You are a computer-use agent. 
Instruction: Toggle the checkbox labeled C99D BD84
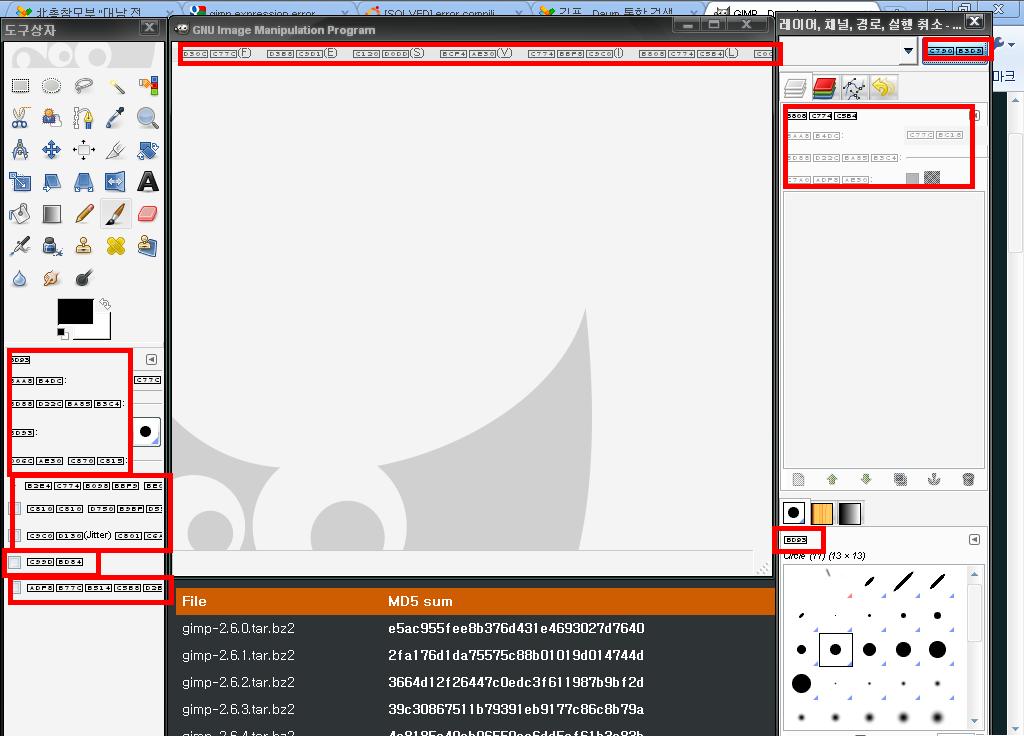coord(14,562)
